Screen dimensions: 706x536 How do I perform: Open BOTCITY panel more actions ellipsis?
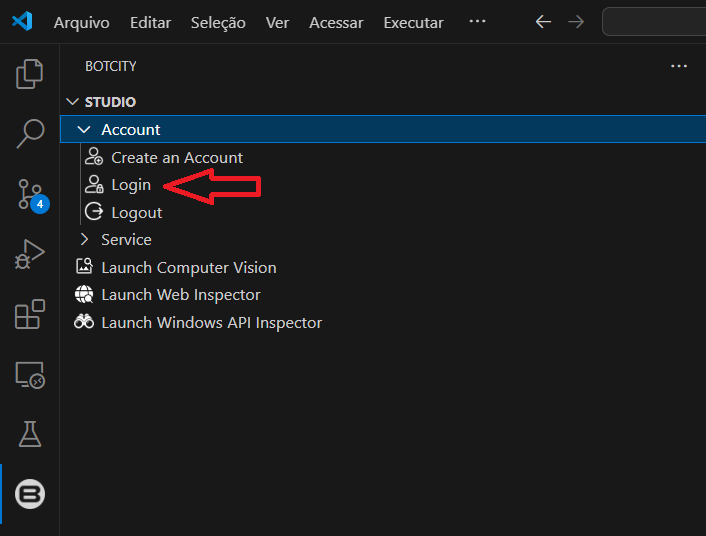pyautogui.click(x=679, y=66)
